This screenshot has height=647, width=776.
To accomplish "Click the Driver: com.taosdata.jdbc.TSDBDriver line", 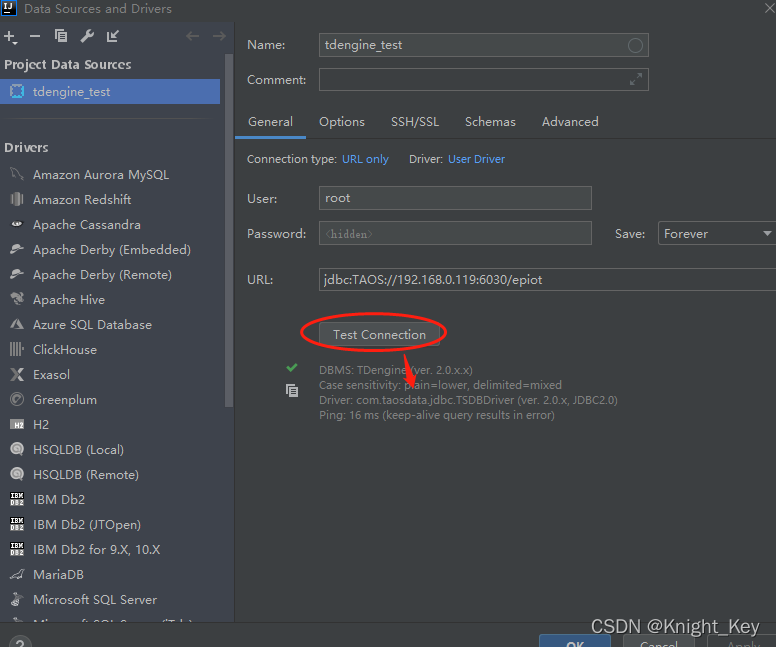I will (468, 400).
